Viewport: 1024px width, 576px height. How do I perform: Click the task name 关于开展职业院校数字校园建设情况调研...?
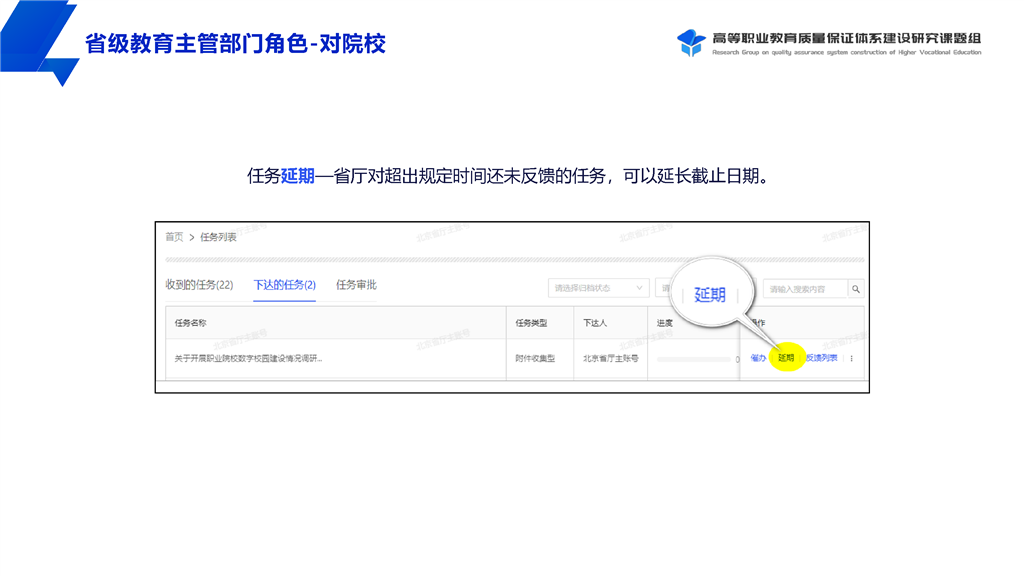point(248,359)
